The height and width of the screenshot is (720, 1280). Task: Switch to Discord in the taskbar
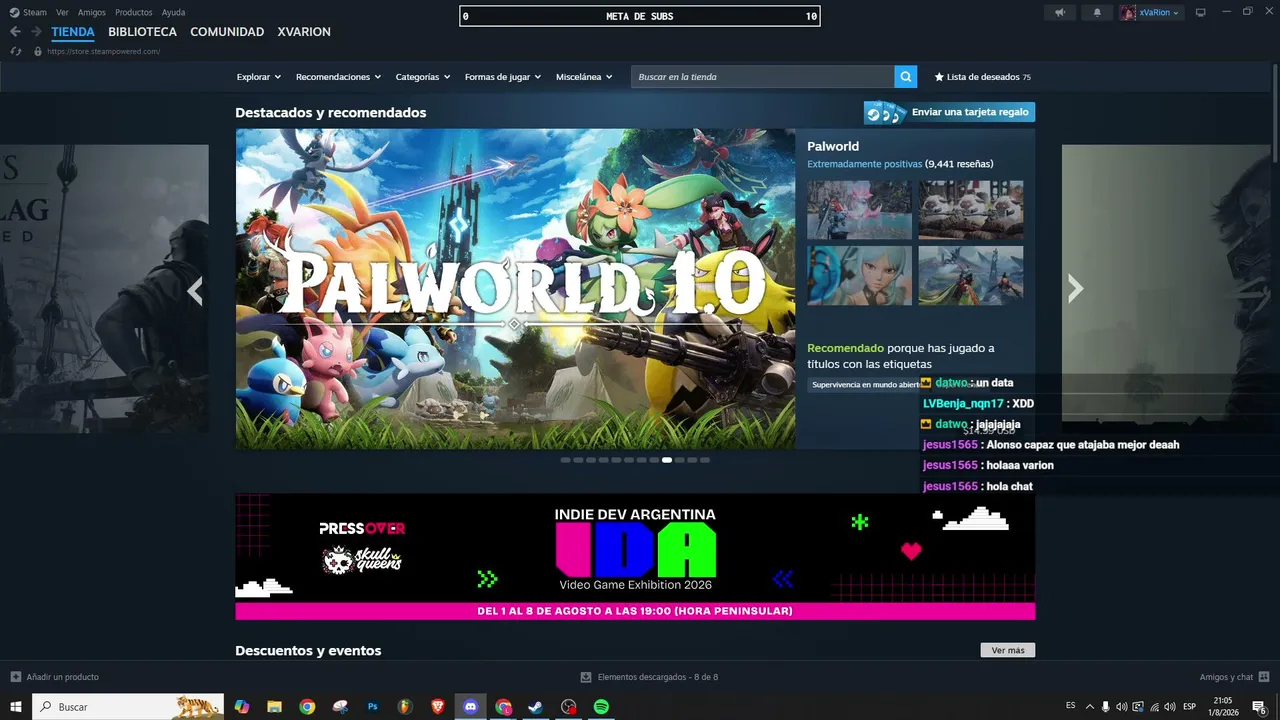tap(471, 707)
